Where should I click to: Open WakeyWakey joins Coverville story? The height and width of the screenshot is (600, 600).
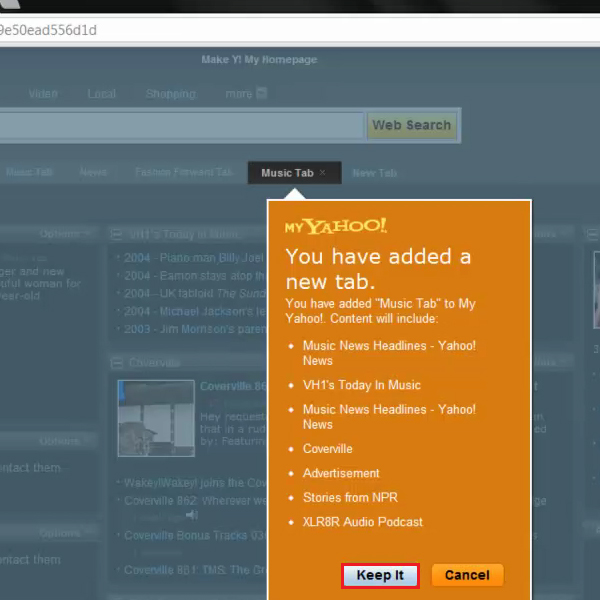pyautogui.click(x=195, y=483)
